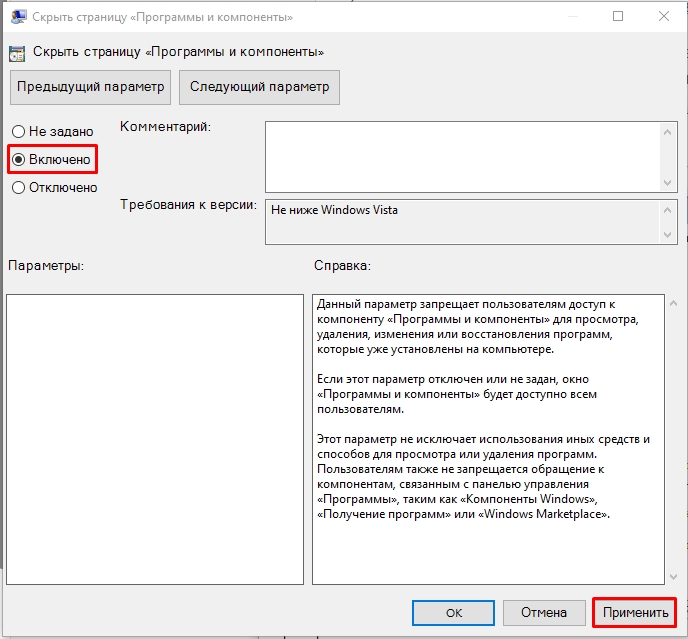Select the 'Включено' radio button
The height and width of the screenshot is (639, 688).
[18, 159]
